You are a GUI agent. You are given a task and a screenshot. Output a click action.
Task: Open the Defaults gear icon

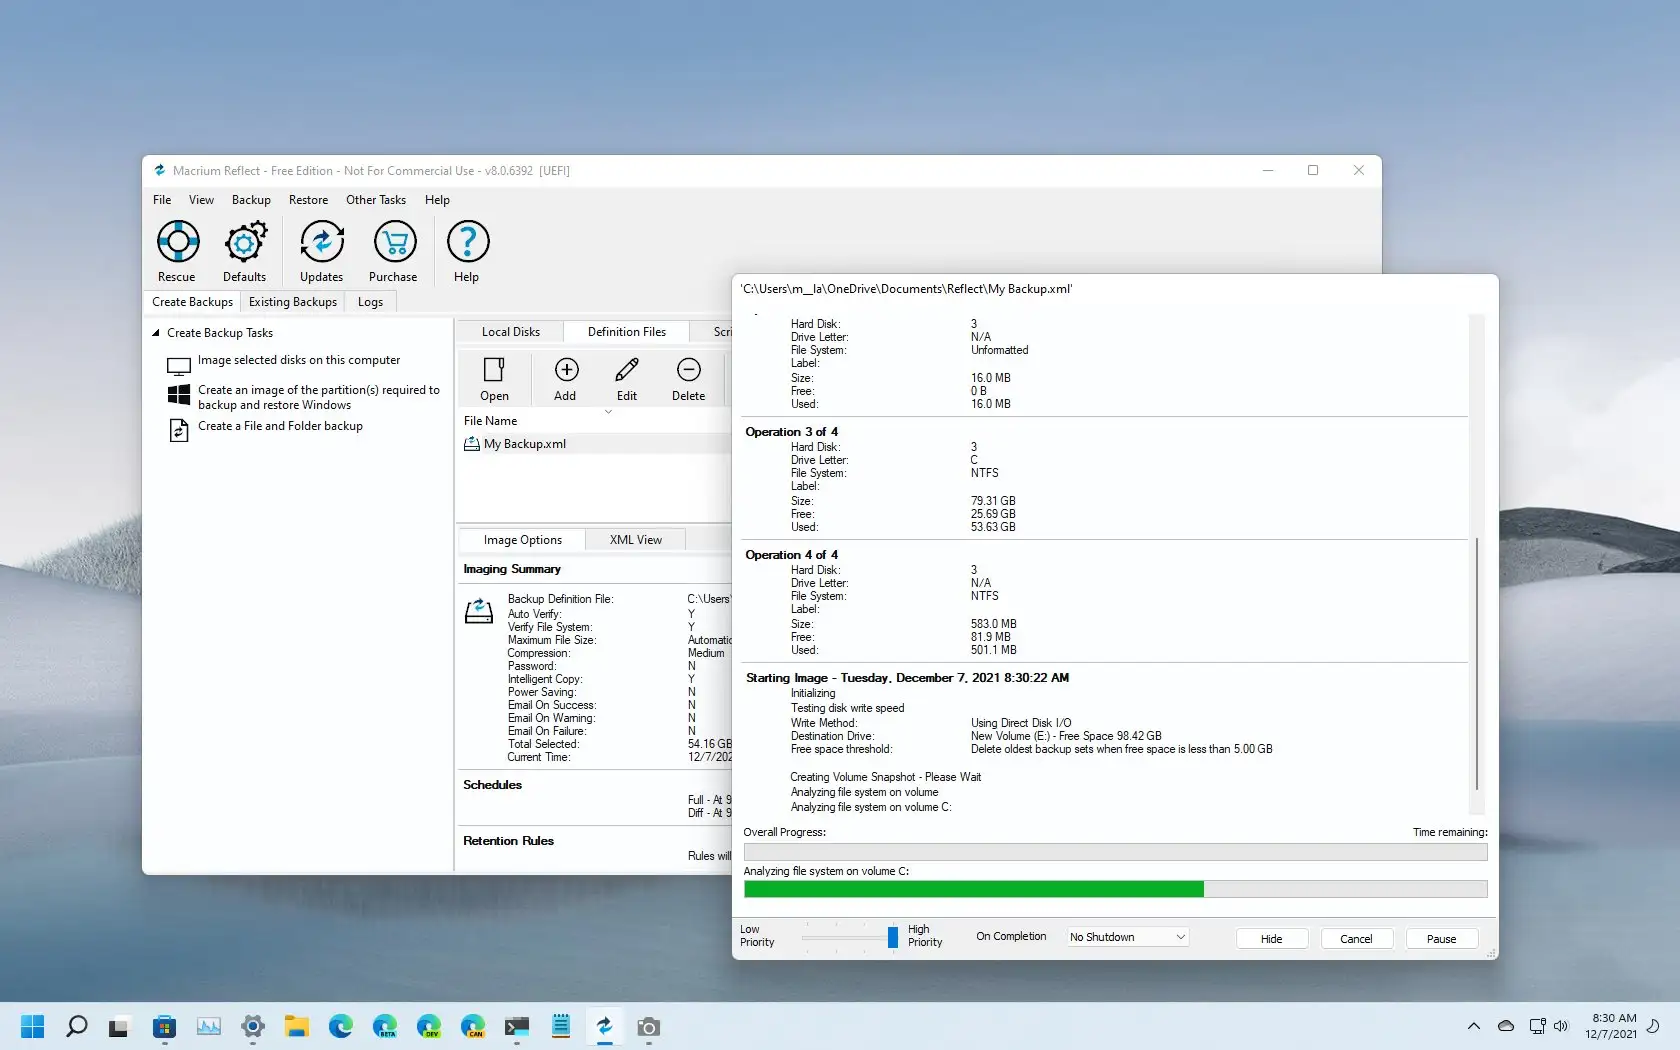click(245, 242)
